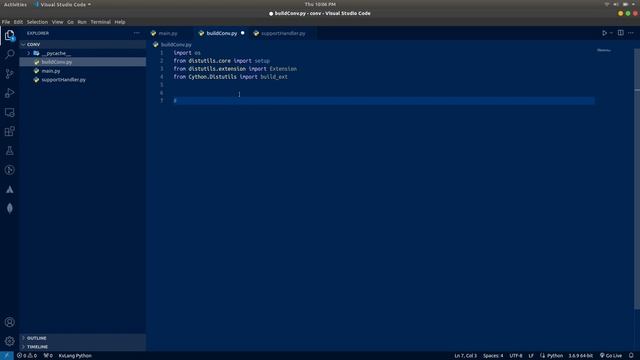The height and width of the screenshot is (360, 640).
Task: Run the Python file with the play icon
Action: point(604,33)
